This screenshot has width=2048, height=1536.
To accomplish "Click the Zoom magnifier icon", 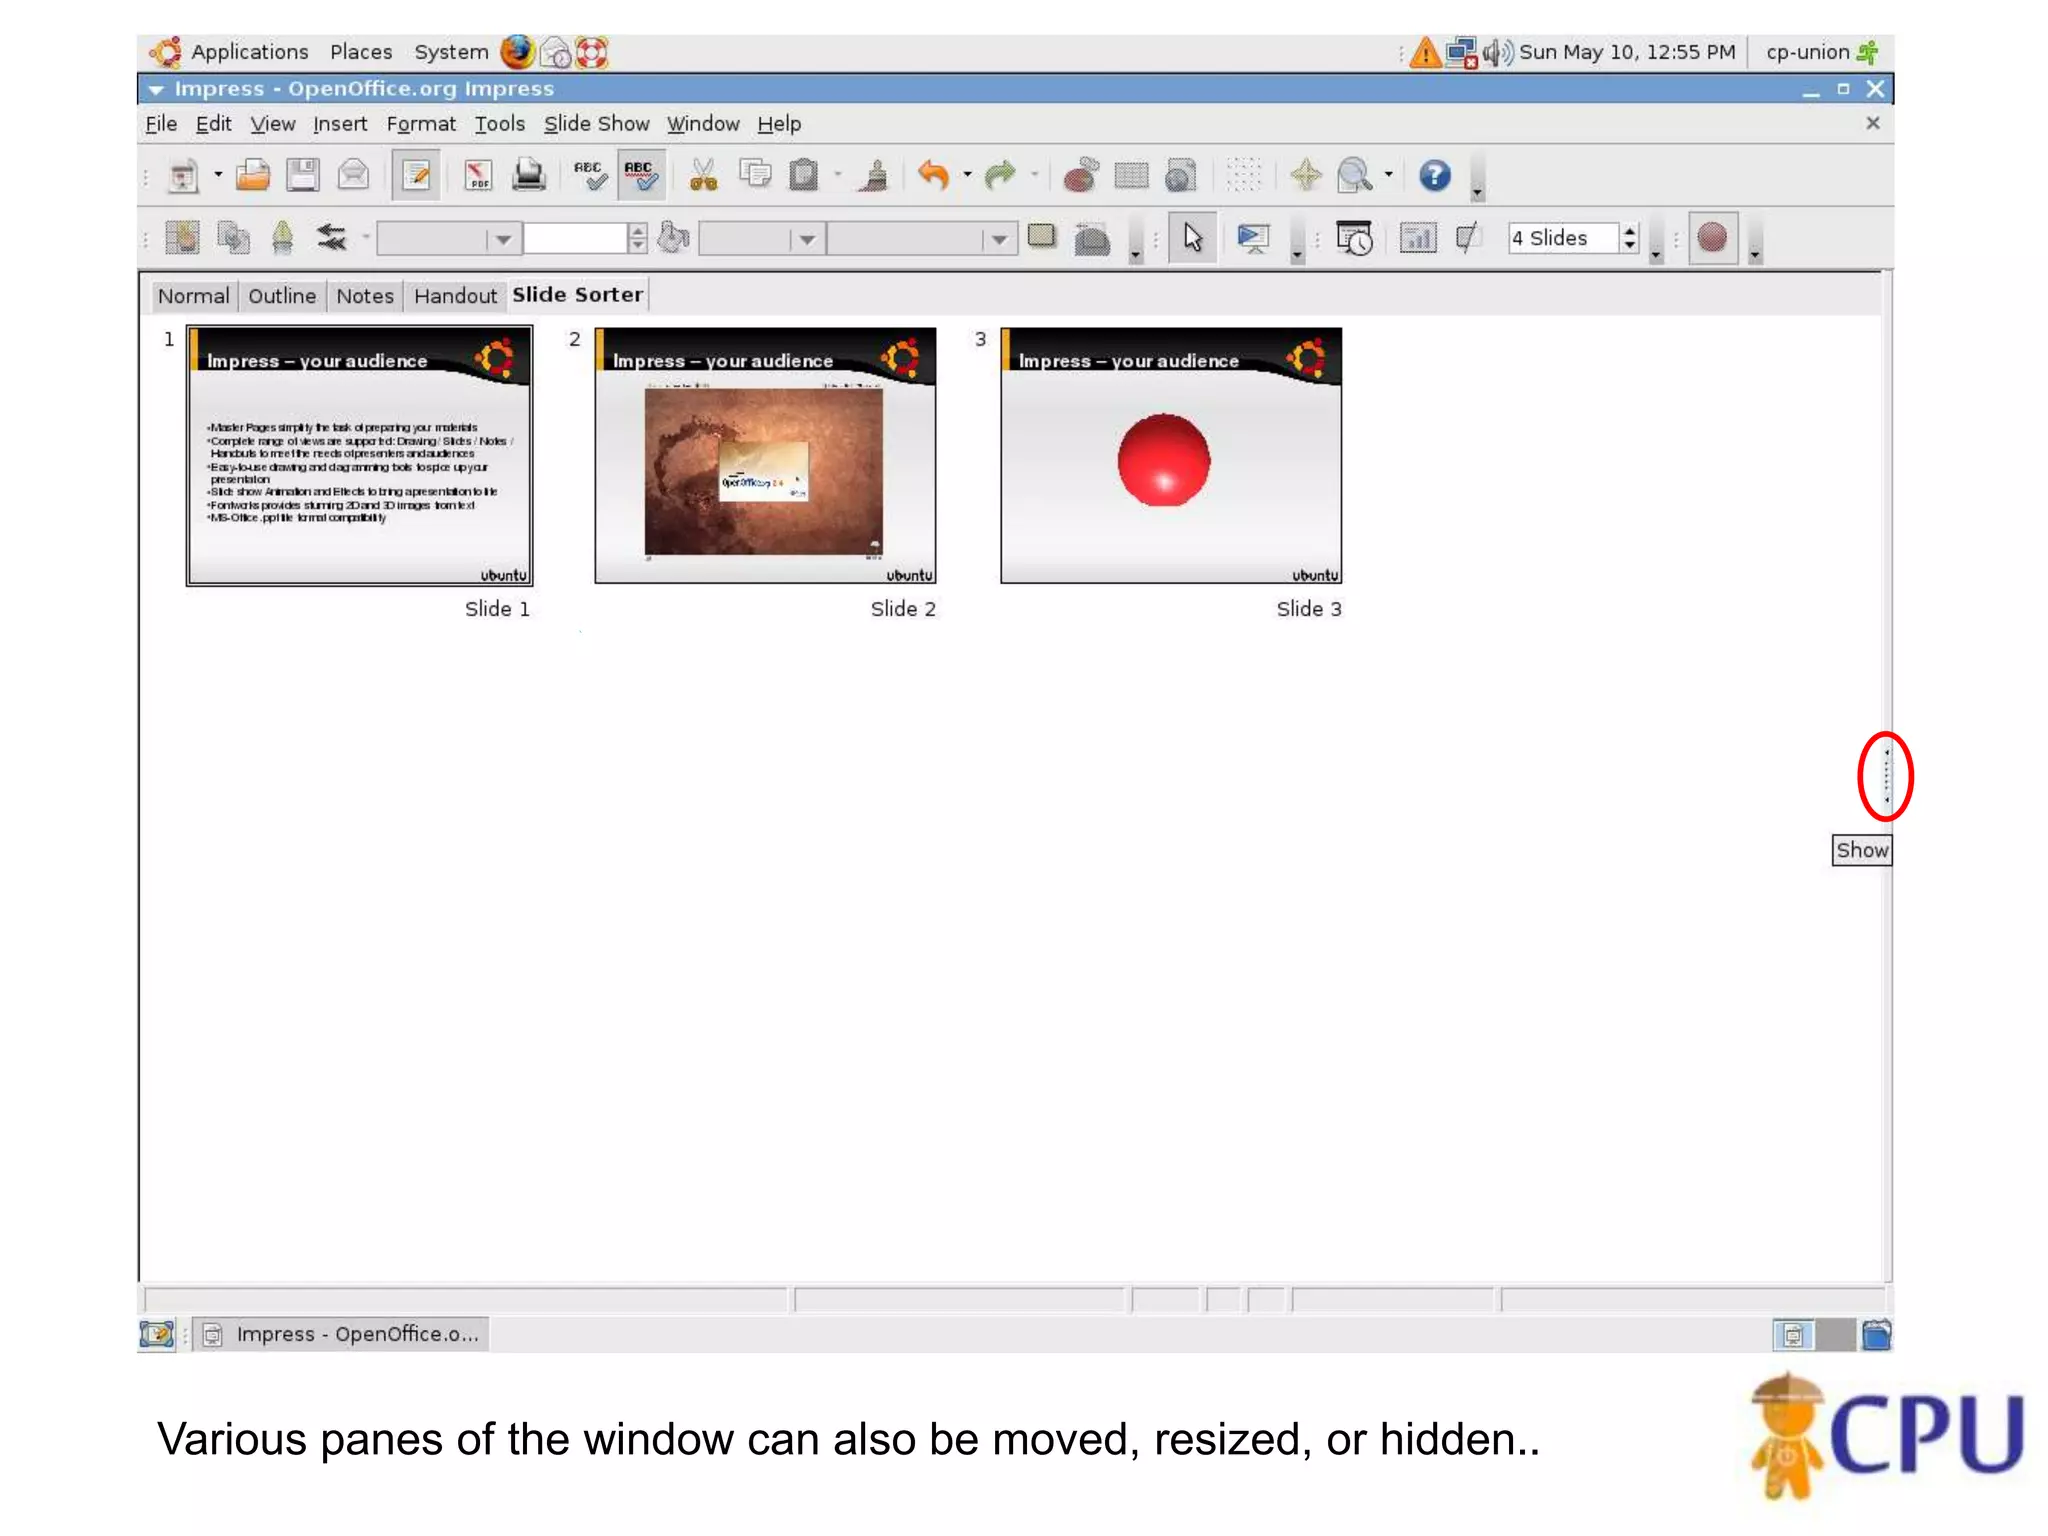I will pyautogui.click(x=1355, y=175).
